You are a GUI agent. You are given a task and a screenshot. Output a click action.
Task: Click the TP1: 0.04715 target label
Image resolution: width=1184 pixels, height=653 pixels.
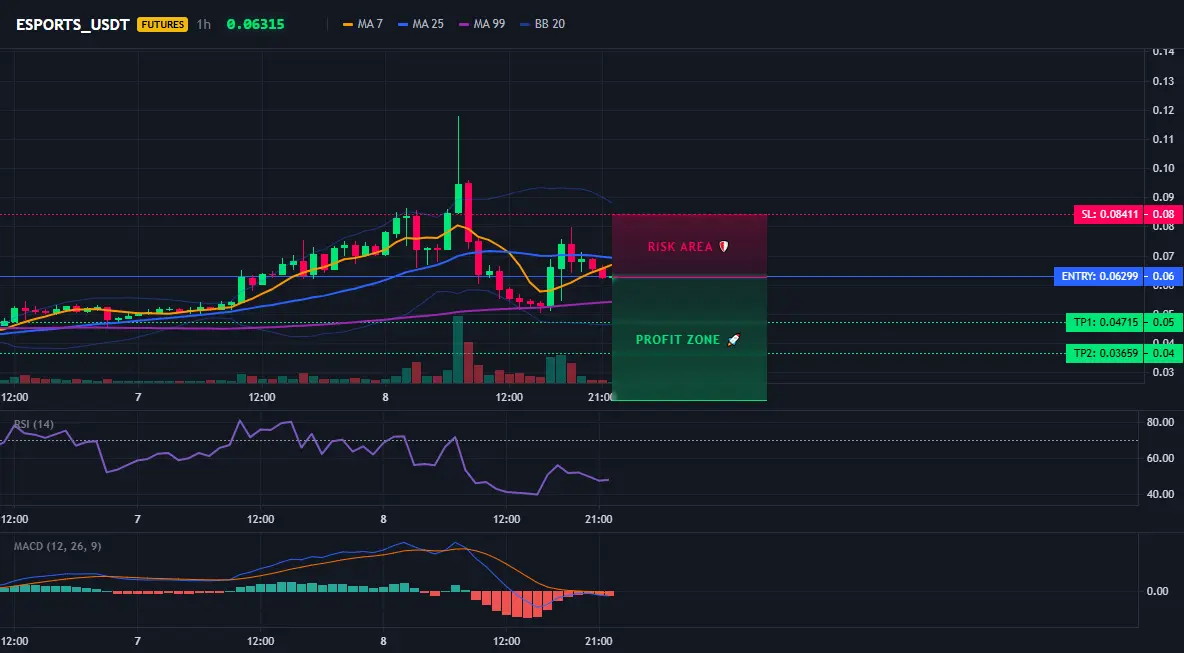(1104, 322)
